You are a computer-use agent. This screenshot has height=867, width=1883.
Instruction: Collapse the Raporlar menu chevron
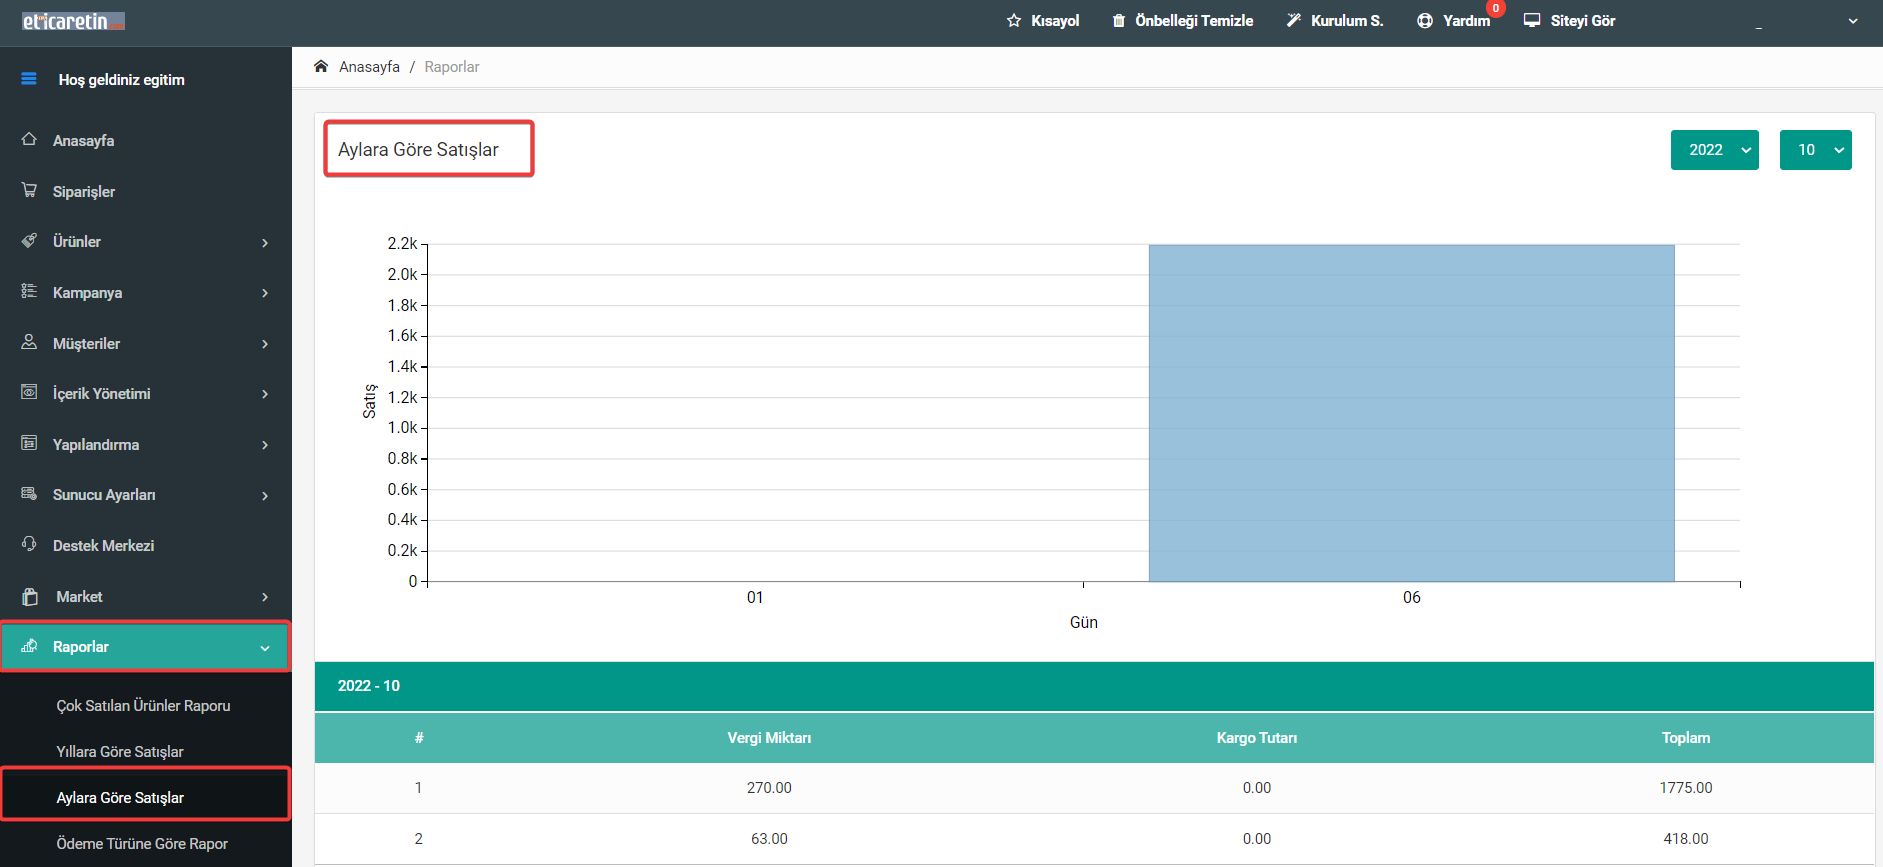click(x=265, y=648)
